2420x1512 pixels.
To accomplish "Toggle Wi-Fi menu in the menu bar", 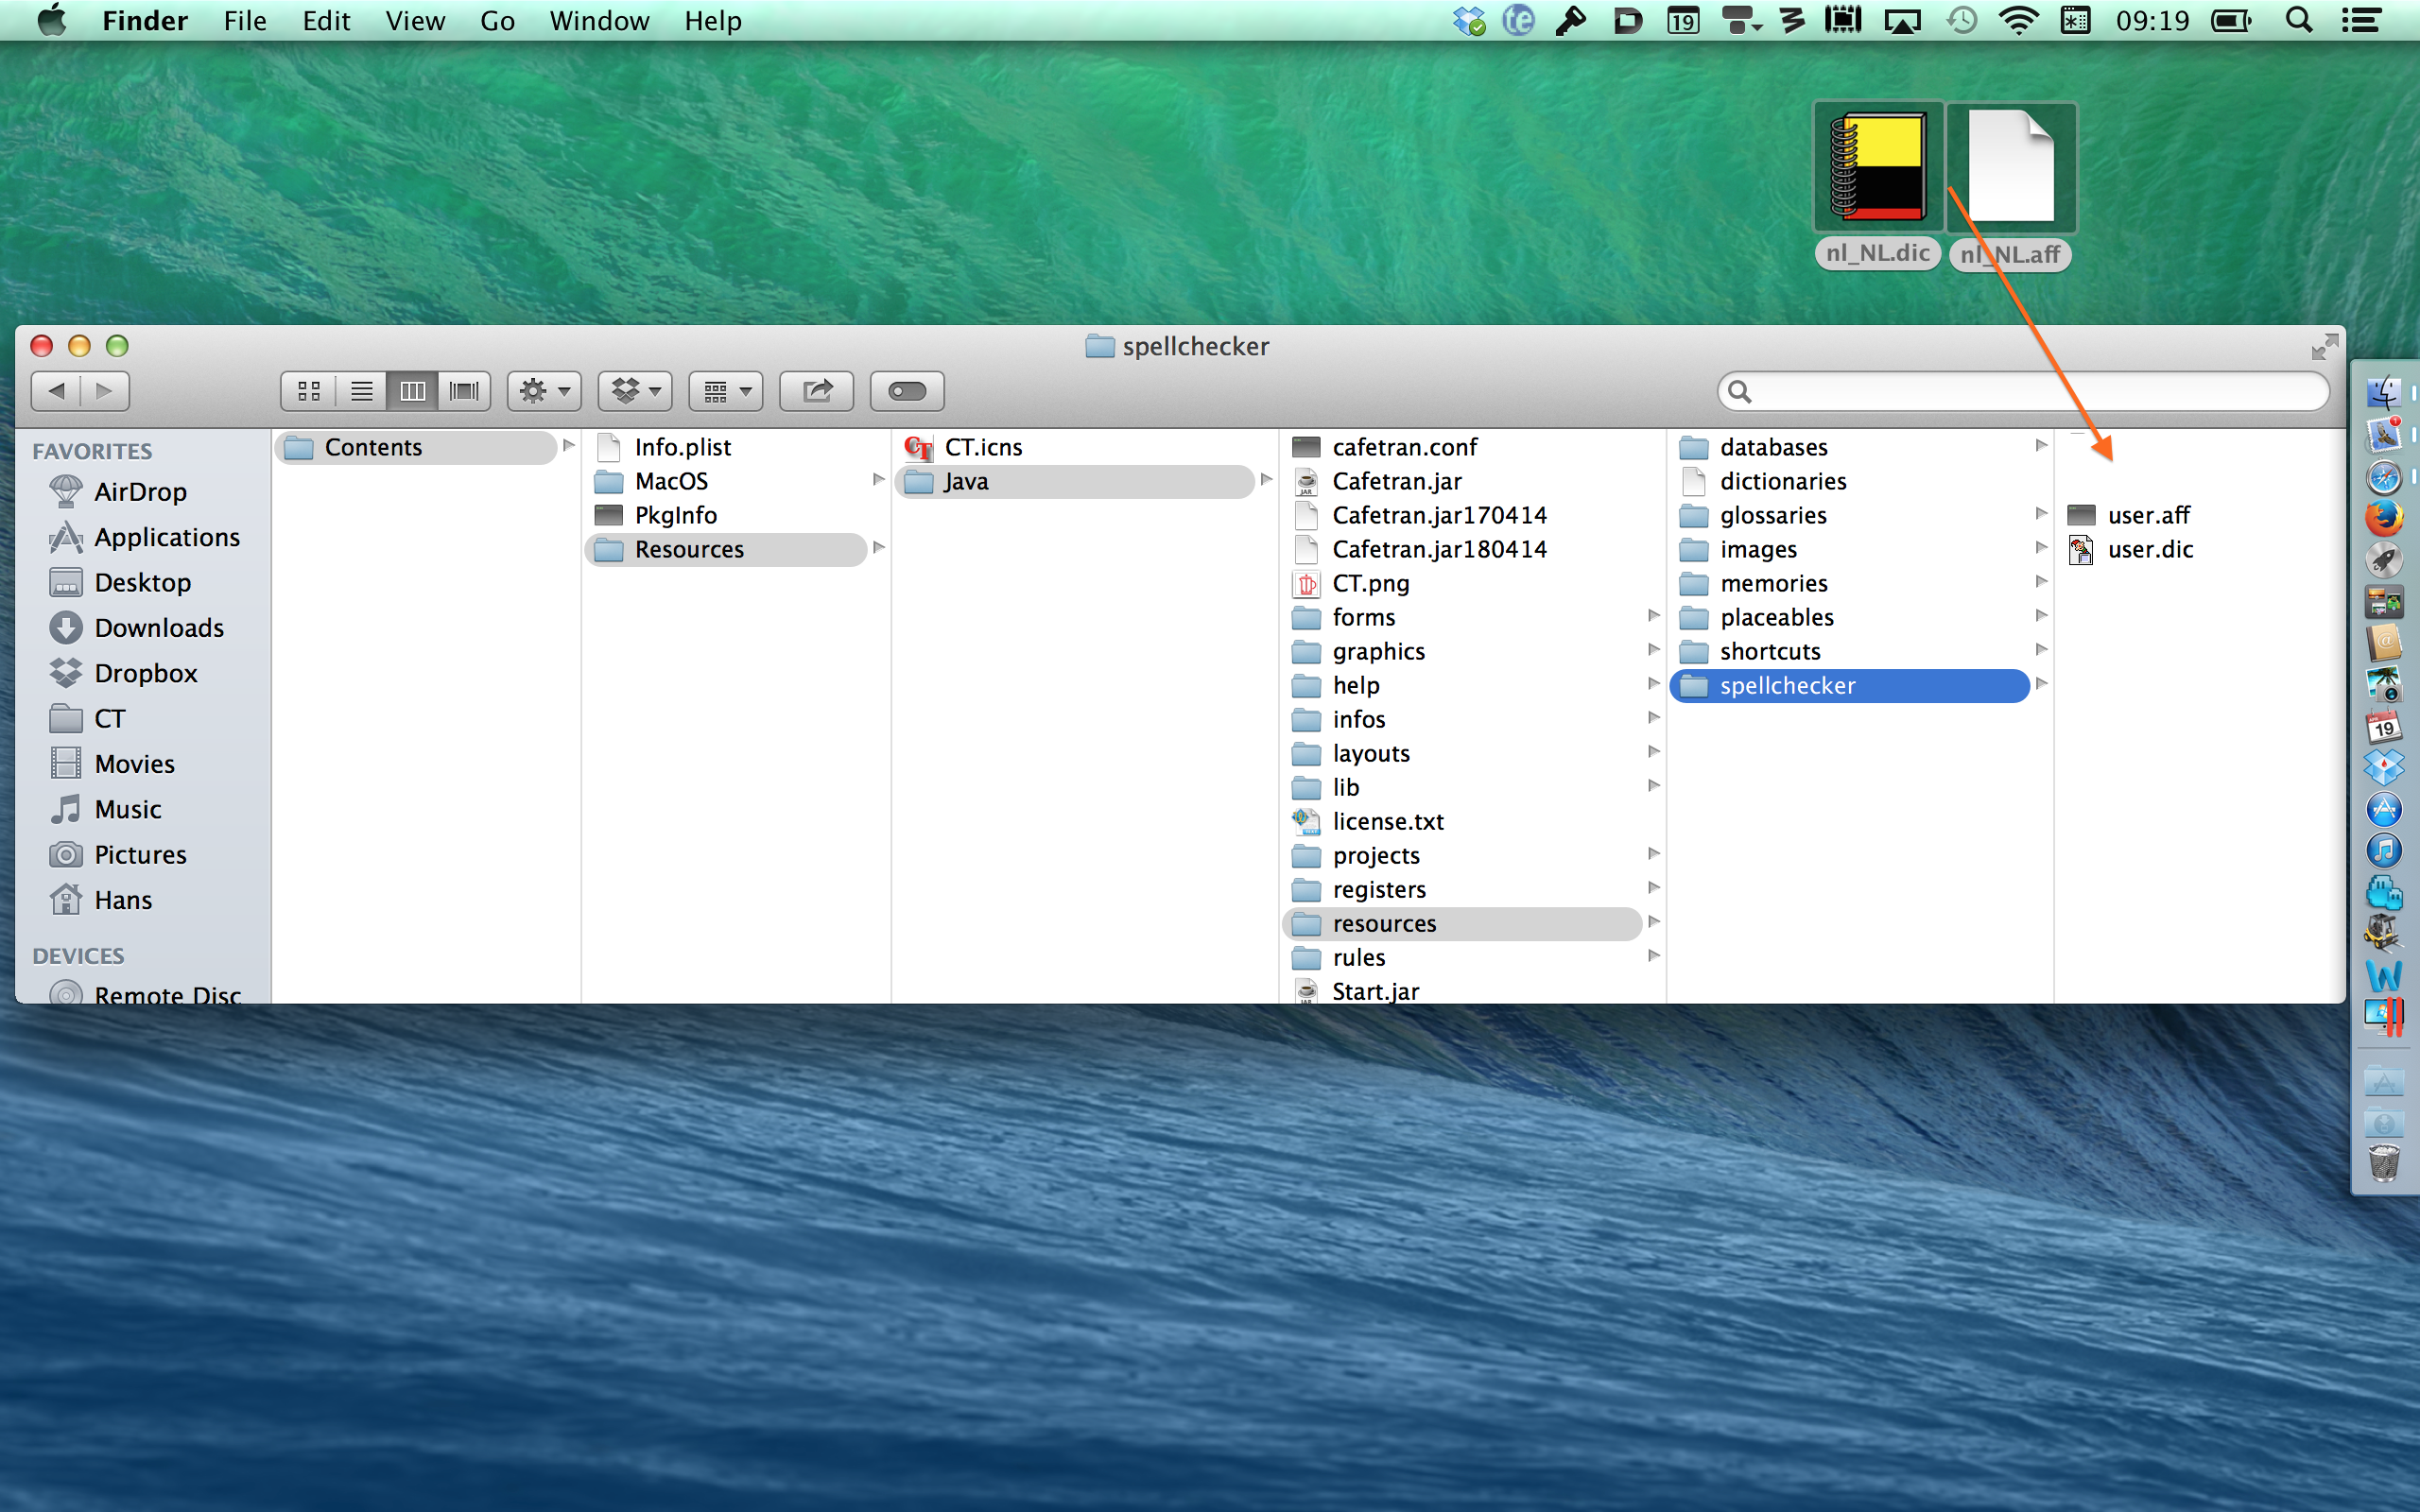I will pos(2018,21).
